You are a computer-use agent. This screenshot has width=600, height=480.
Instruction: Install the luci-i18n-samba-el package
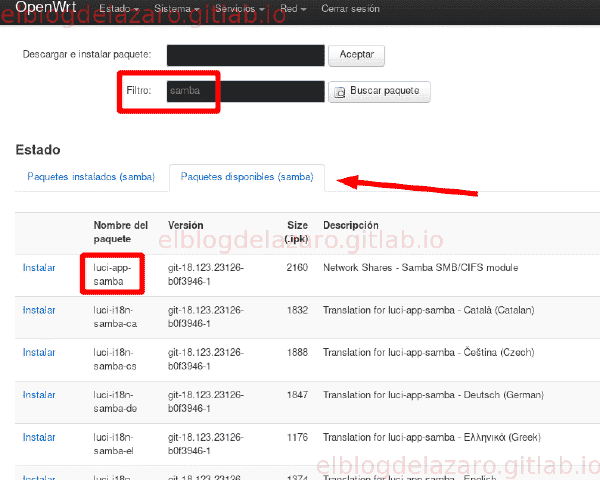tap(39, 437)
